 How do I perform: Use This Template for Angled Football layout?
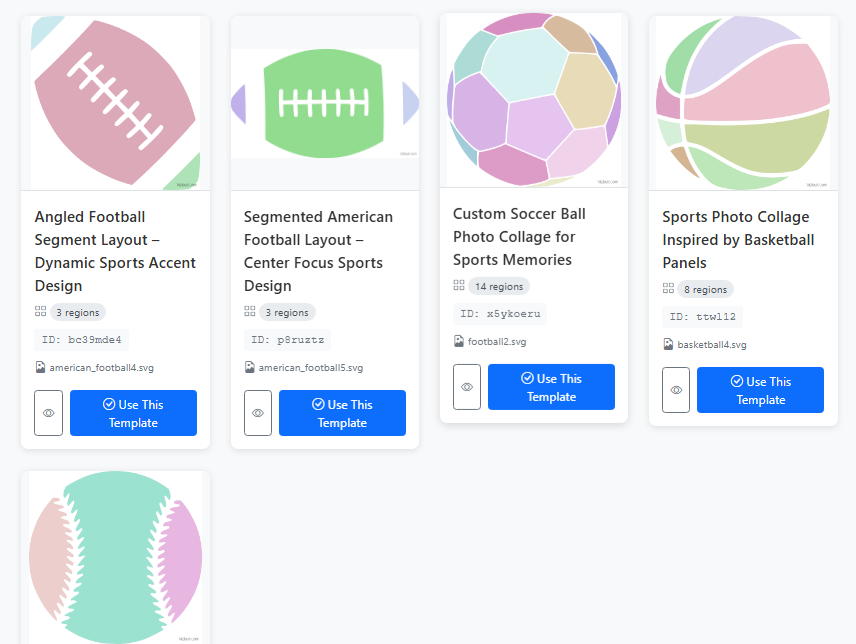[133, 413]
